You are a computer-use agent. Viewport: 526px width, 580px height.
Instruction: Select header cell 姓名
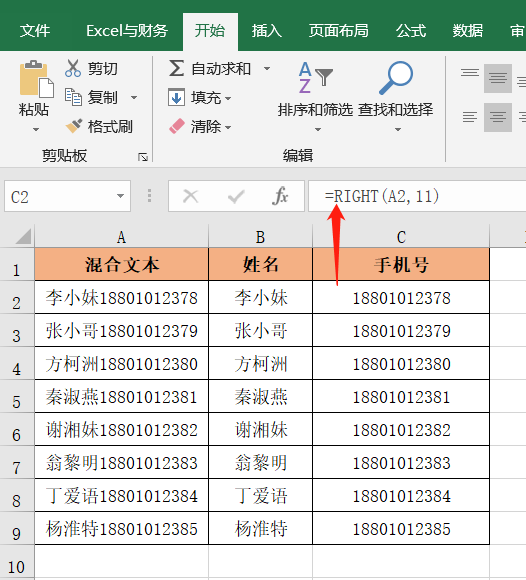pyautogui.click(x=260, y=264)
